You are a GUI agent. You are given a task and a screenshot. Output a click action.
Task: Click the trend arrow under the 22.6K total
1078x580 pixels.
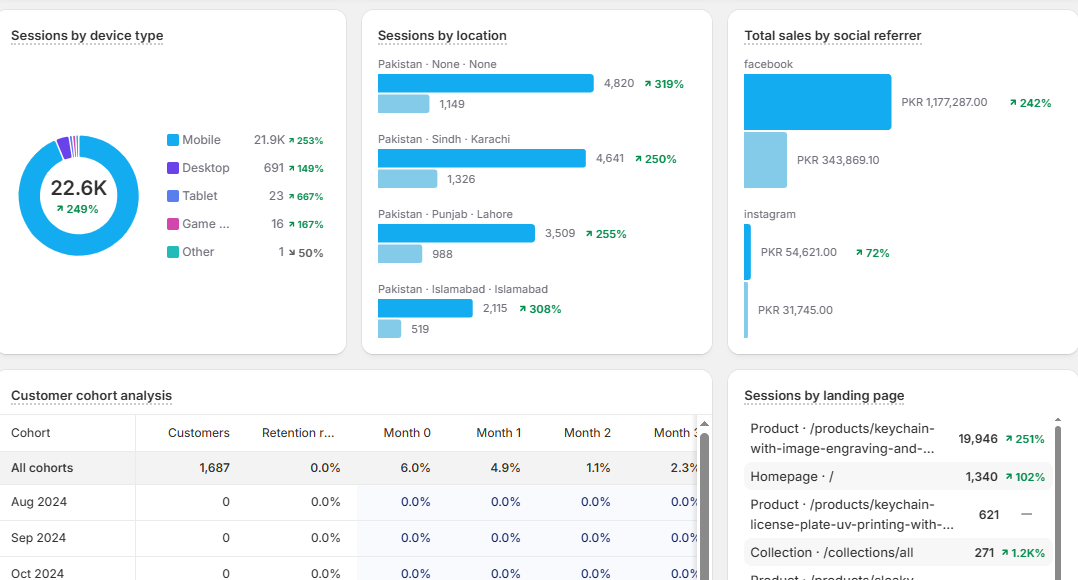click(x=60, y=209)
